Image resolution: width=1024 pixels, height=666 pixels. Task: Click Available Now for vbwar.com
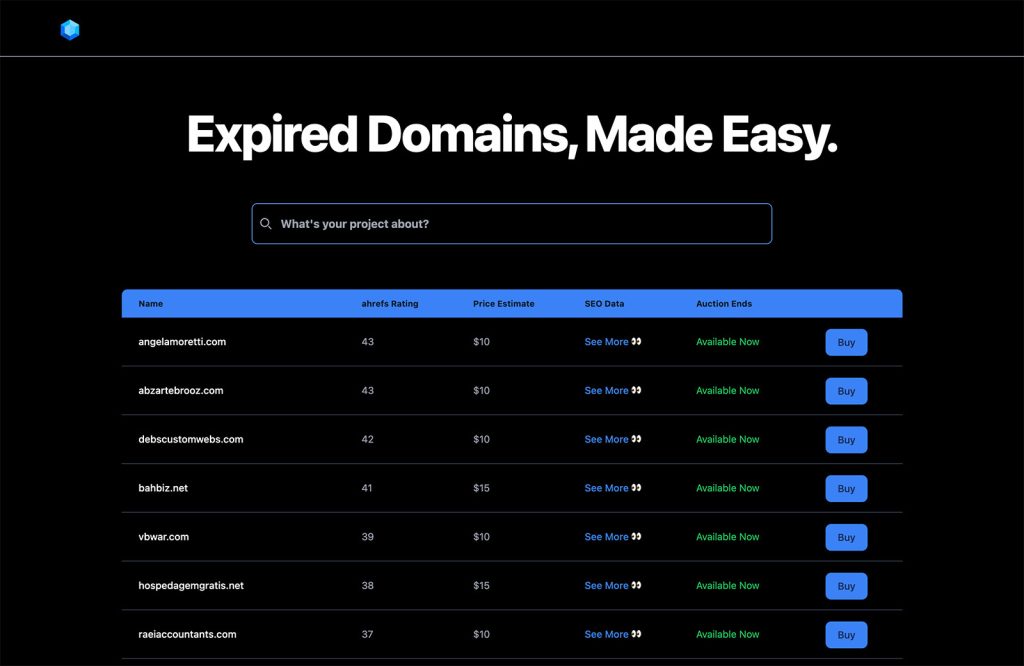click(x=728, y=537)
